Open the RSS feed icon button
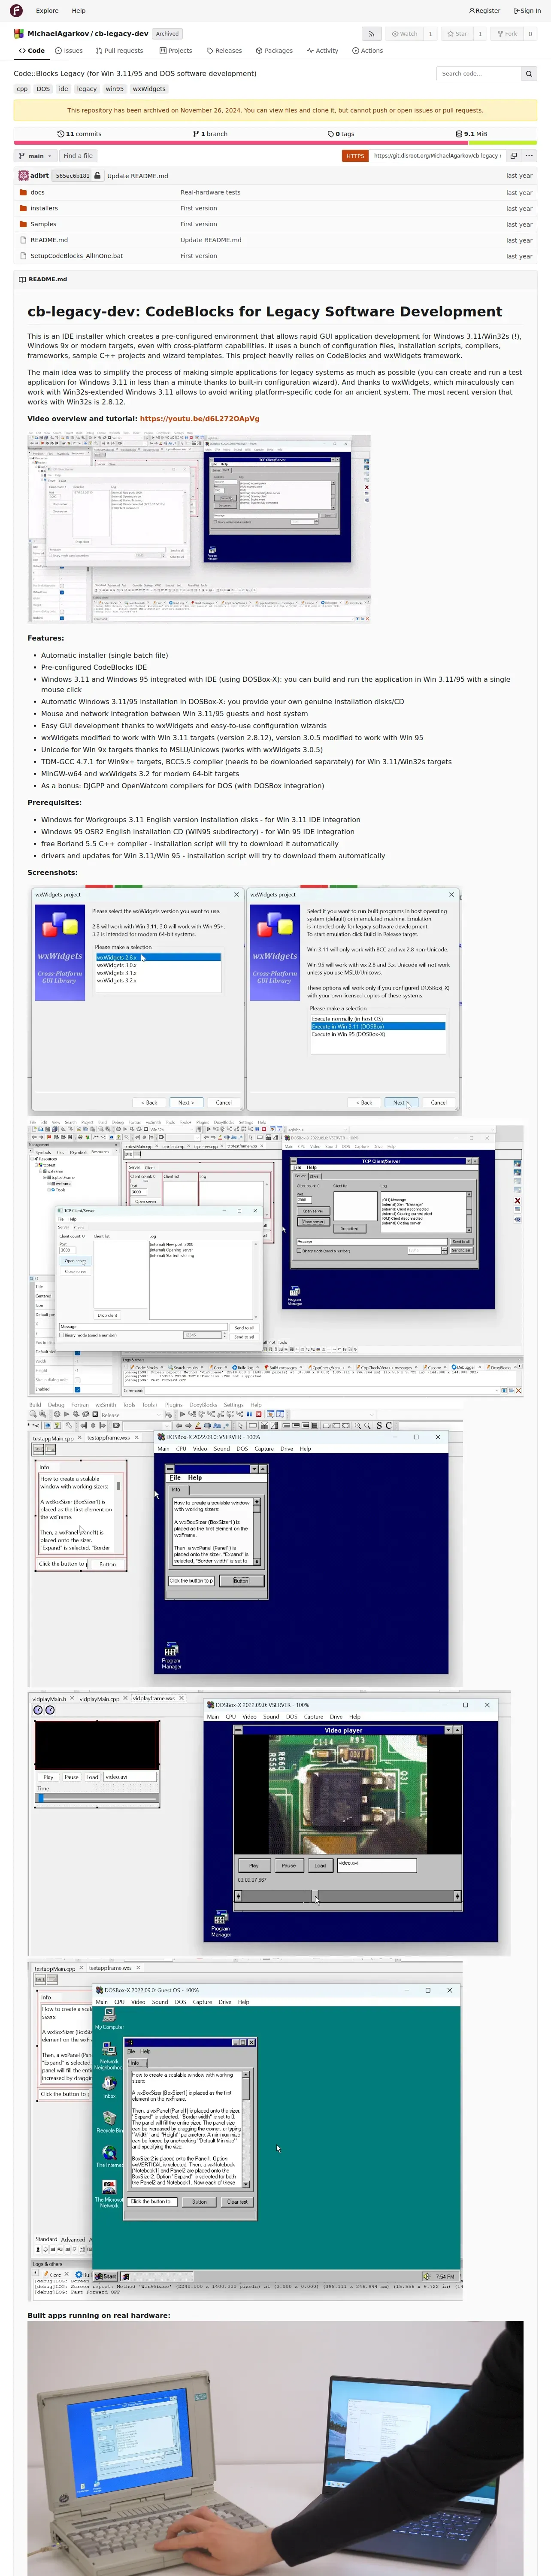Image resolution: width=551 pixels, height=2576 pixels. click(x=371, y=34)
